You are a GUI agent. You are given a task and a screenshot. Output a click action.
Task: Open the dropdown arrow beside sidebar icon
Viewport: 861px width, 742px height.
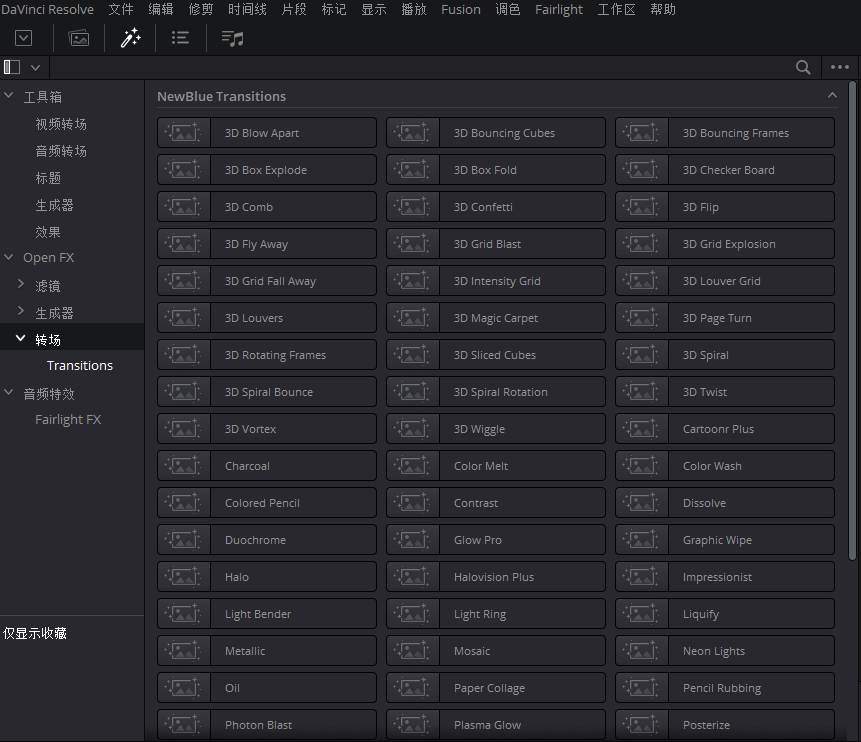tap(36, 68)
